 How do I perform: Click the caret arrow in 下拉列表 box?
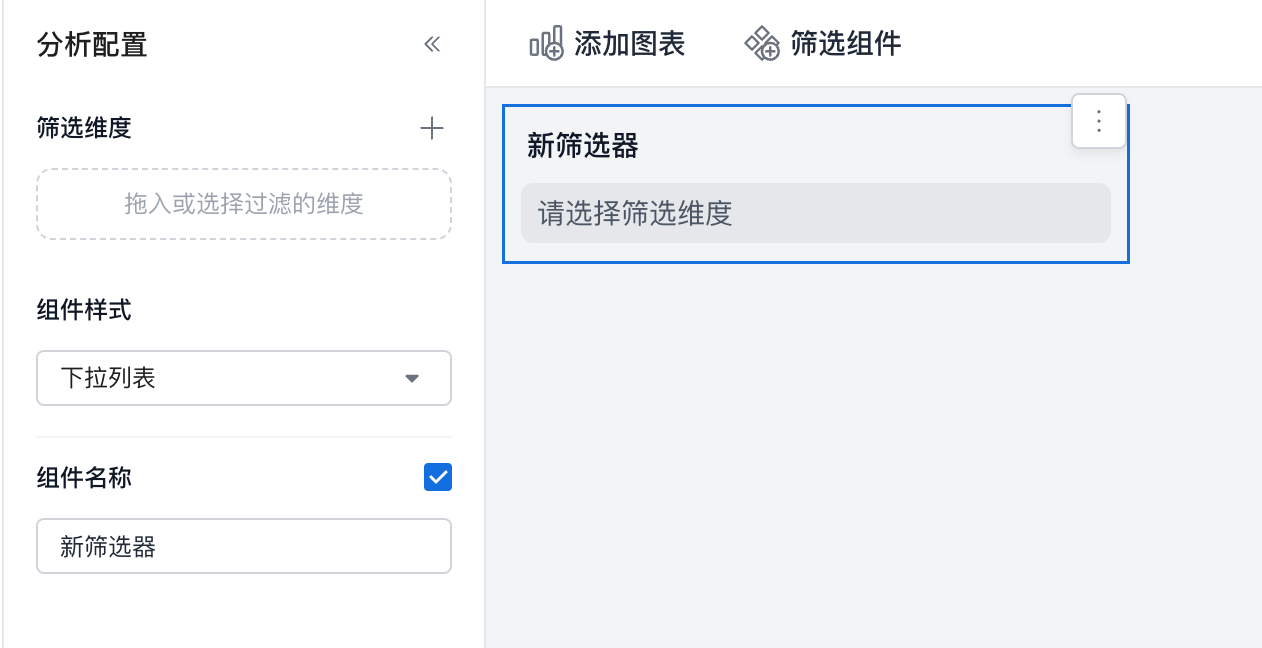(x=411, y=378)
